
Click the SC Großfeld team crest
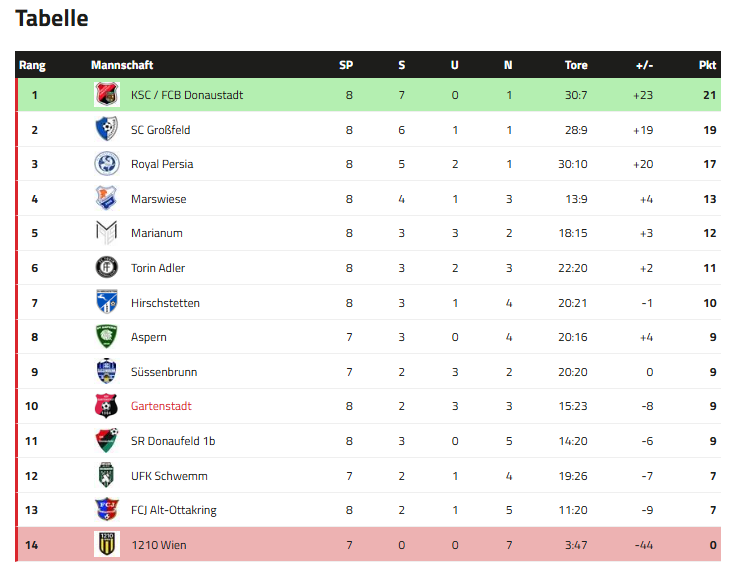click(106, 129)
